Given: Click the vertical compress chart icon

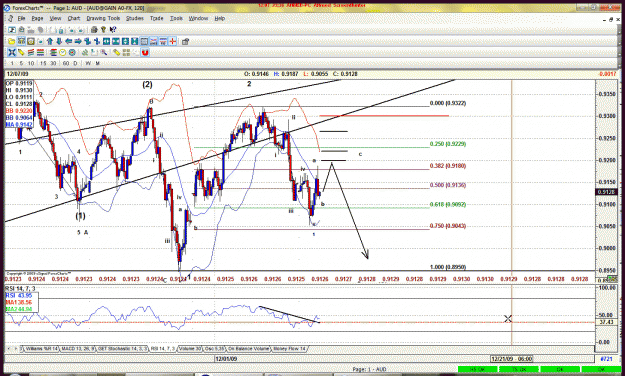Looking at the screenshot, I should tap(135, 41).
